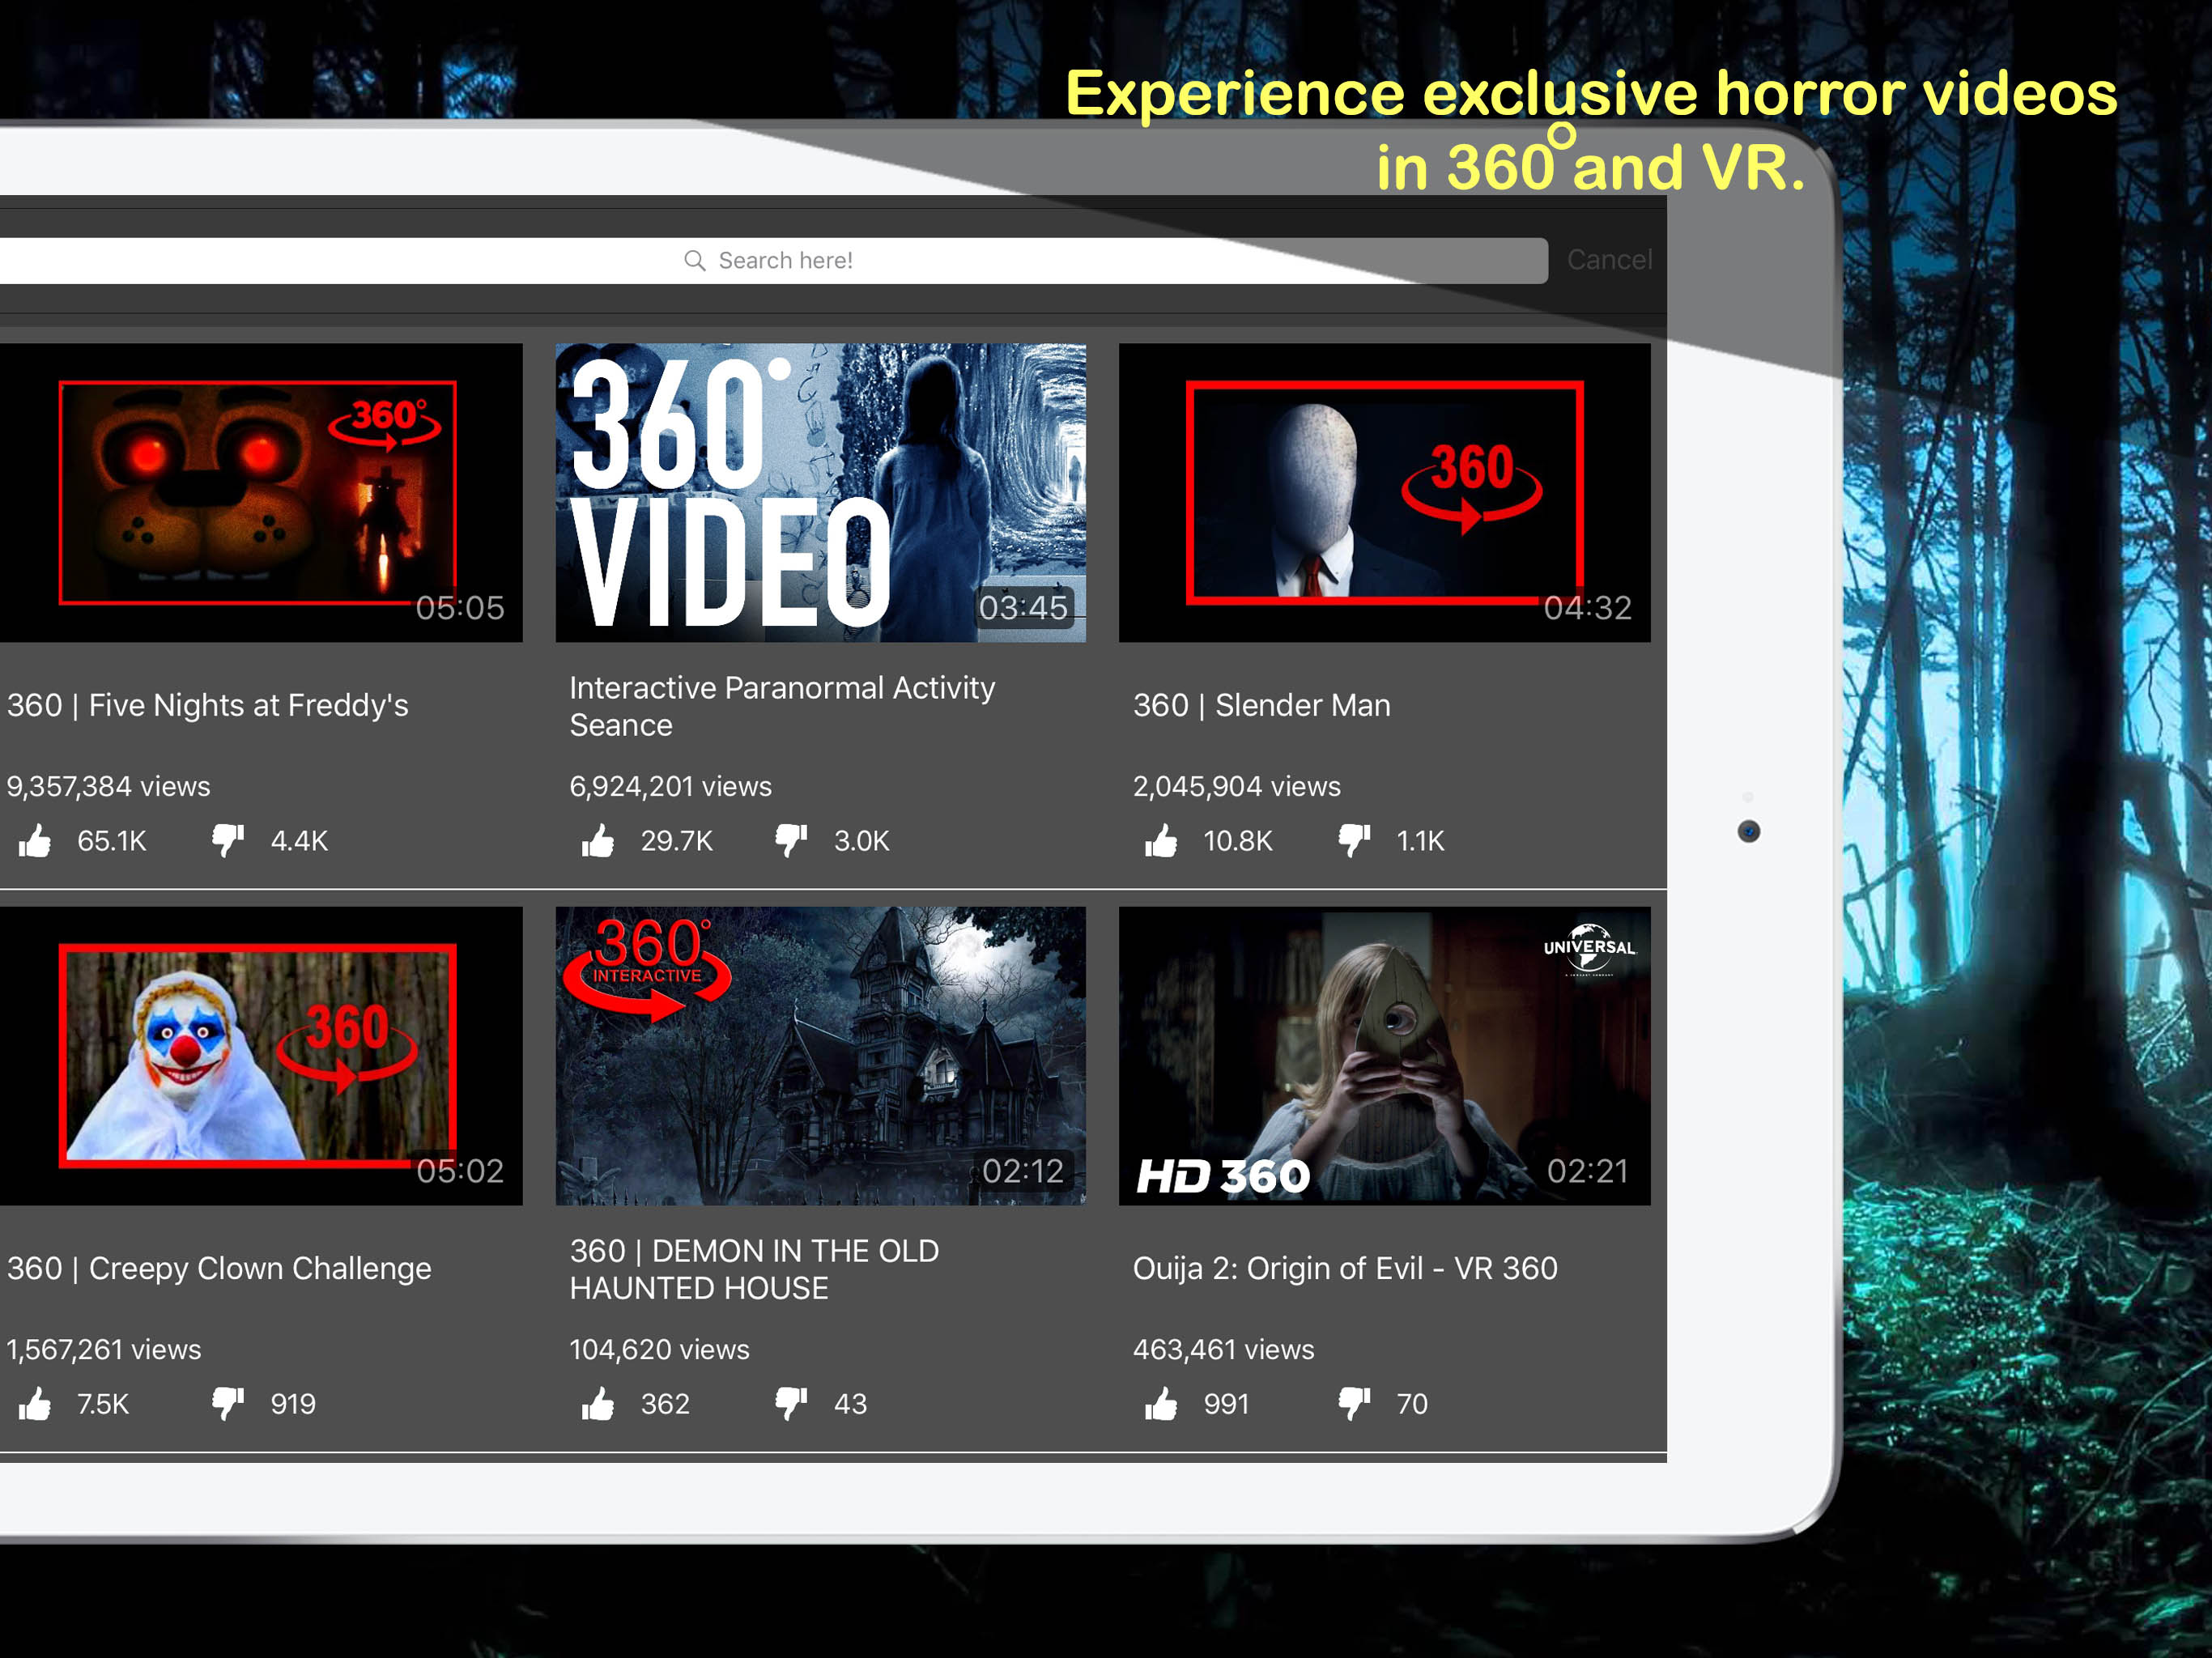Click '2,045,904 views' text
The width and height of the screenshot is (2212, 1658).
pos(1237,787)
